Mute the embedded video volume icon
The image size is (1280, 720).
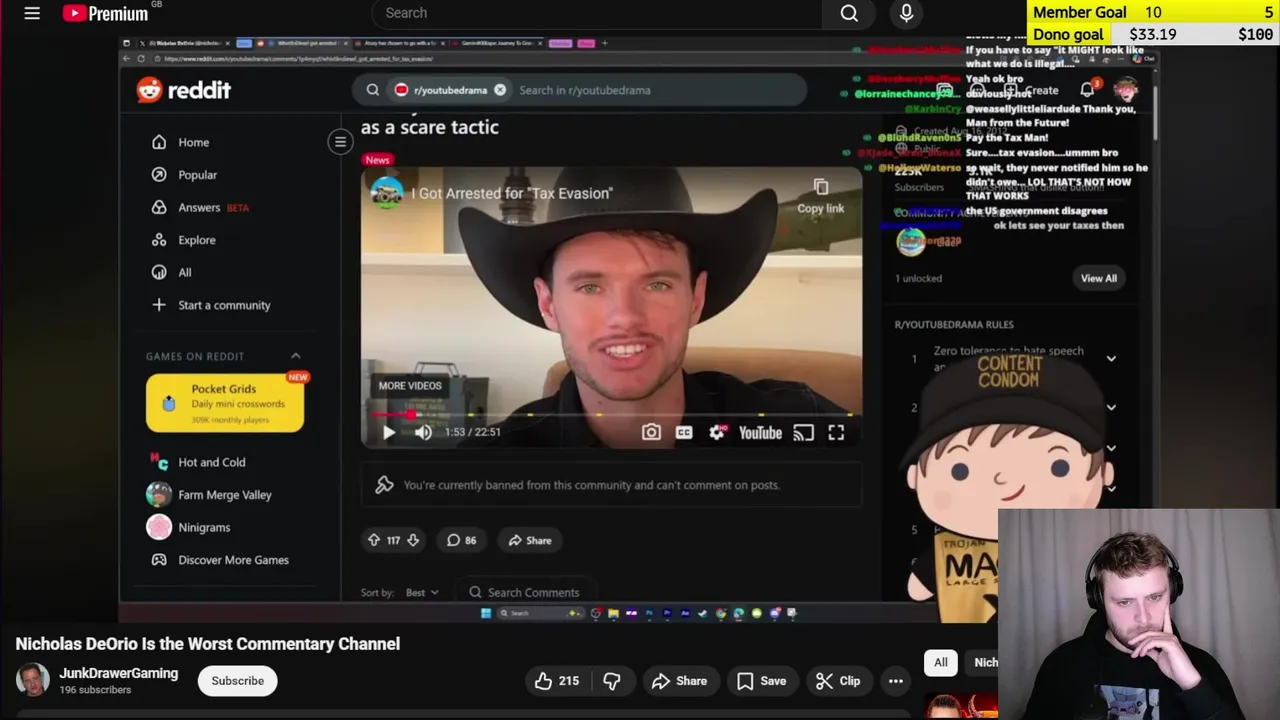[x=423, y=432]
